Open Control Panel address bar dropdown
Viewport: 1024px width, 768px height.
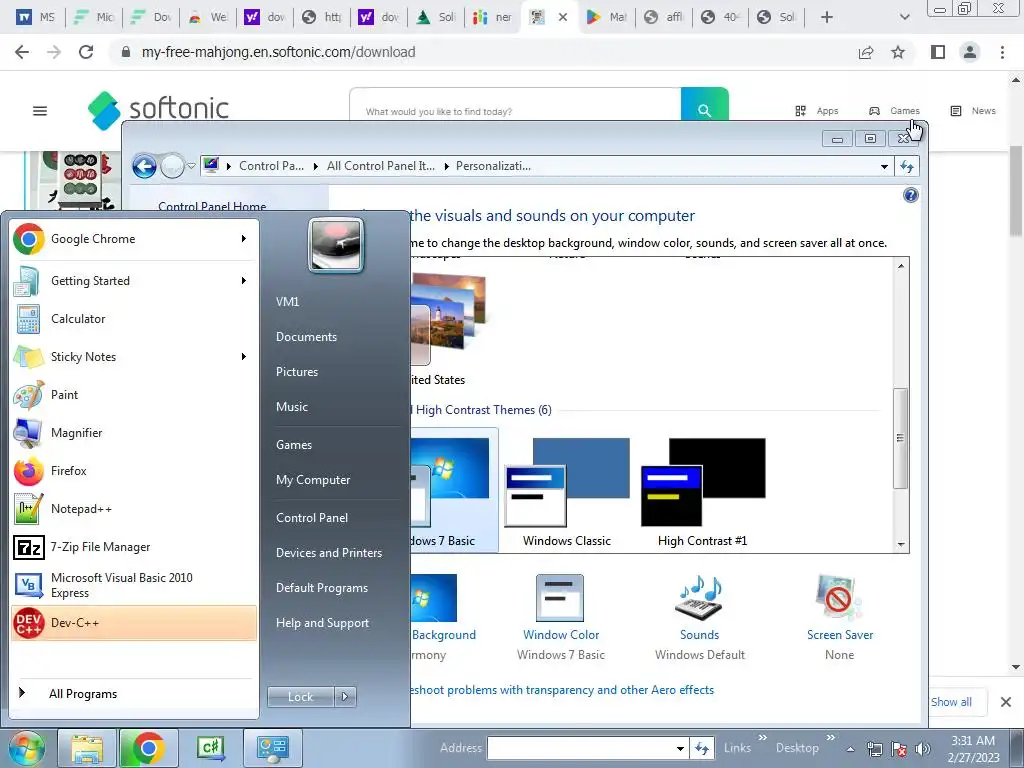point(884,167)
